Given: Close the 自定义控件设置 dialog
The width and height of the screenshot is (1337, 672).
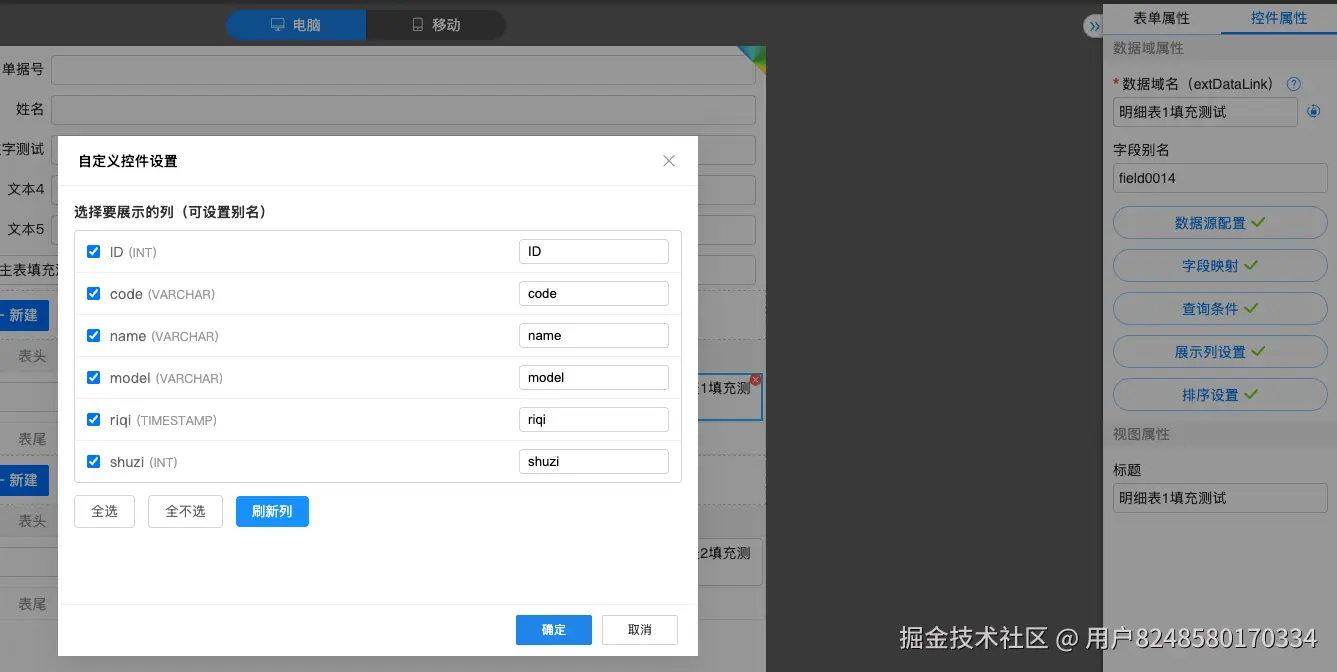Looking at the screenshot, I should pyautogui.click(x=669, y=161).
